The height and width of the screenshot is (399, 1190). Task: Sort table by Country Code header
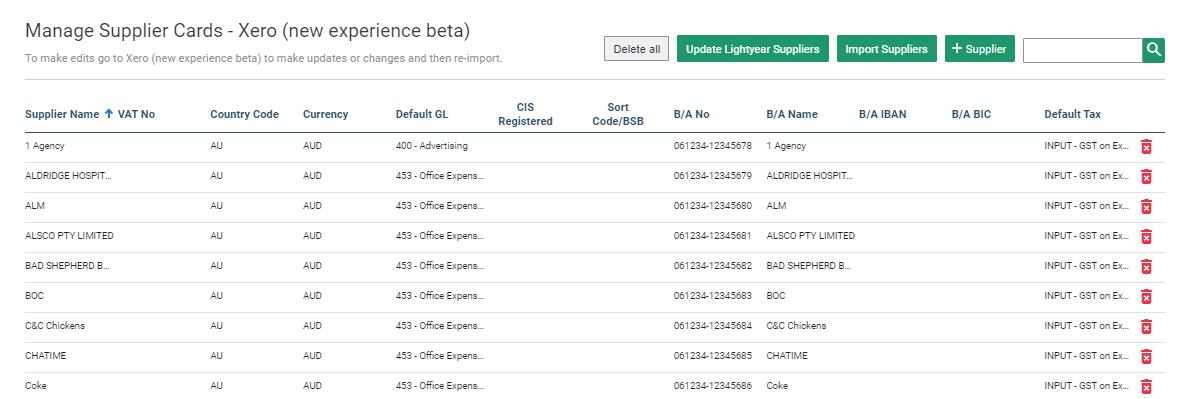pyautogui.click(x=244, y=115)
